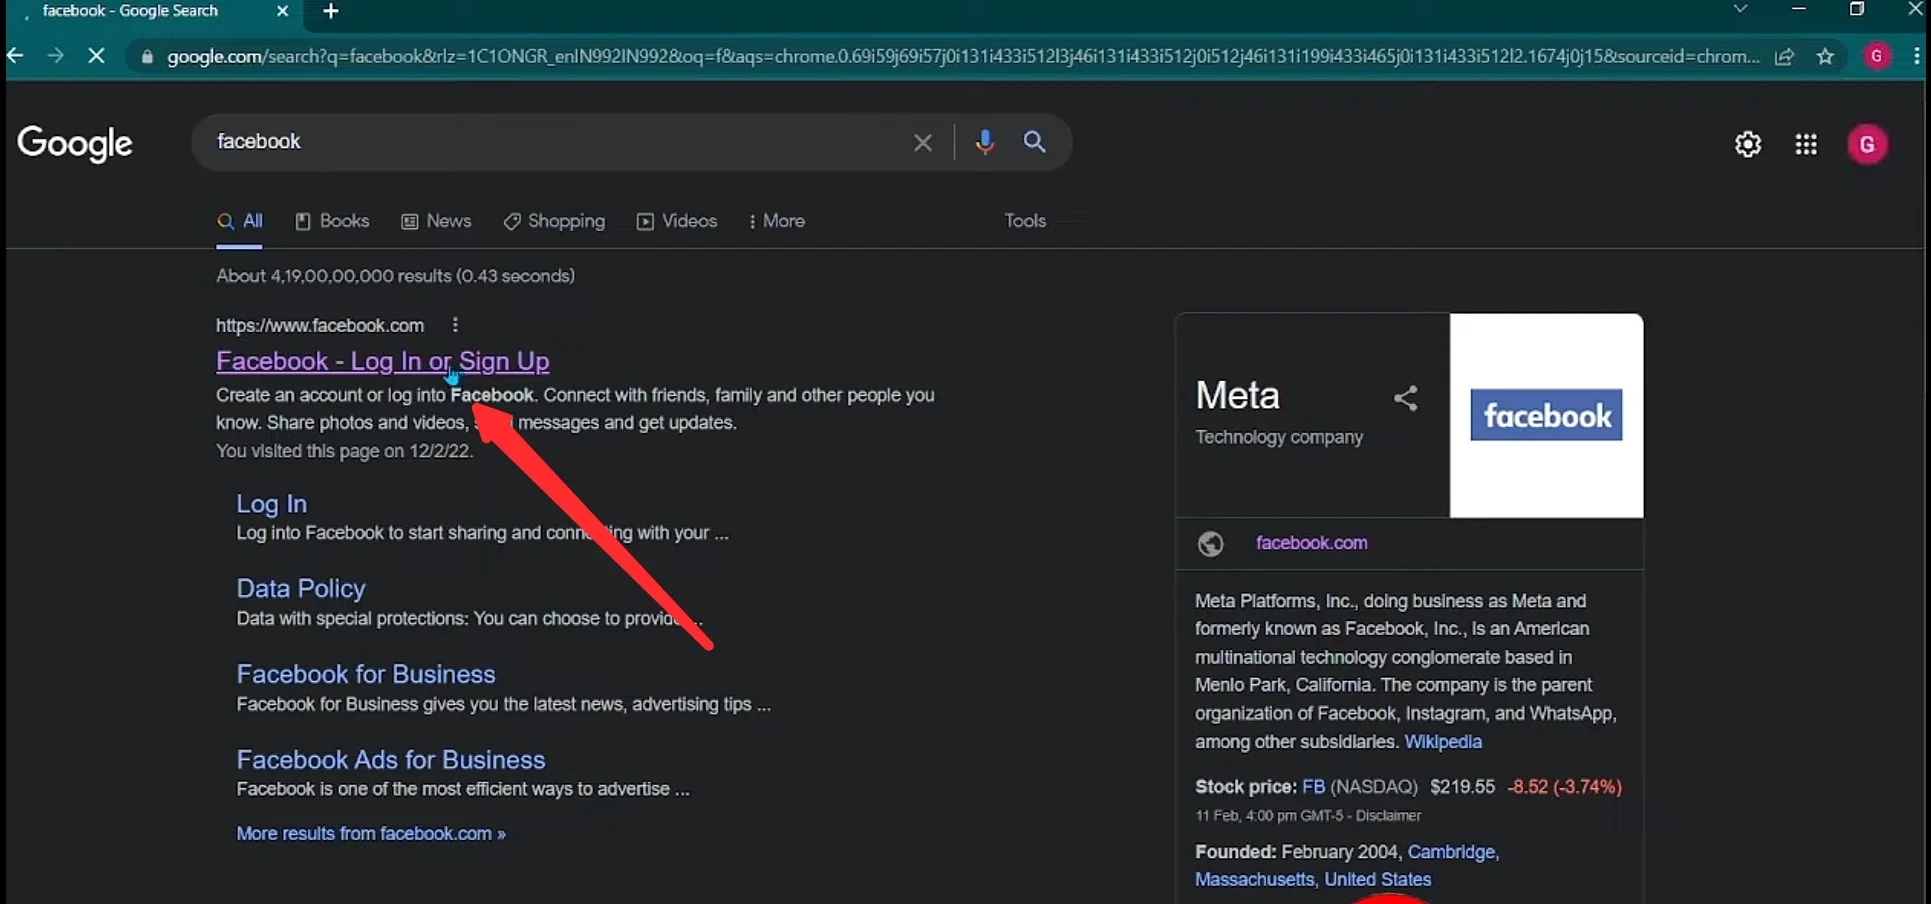Click the address bar URL
The image size is (1931, 904).
click(963, 57)
